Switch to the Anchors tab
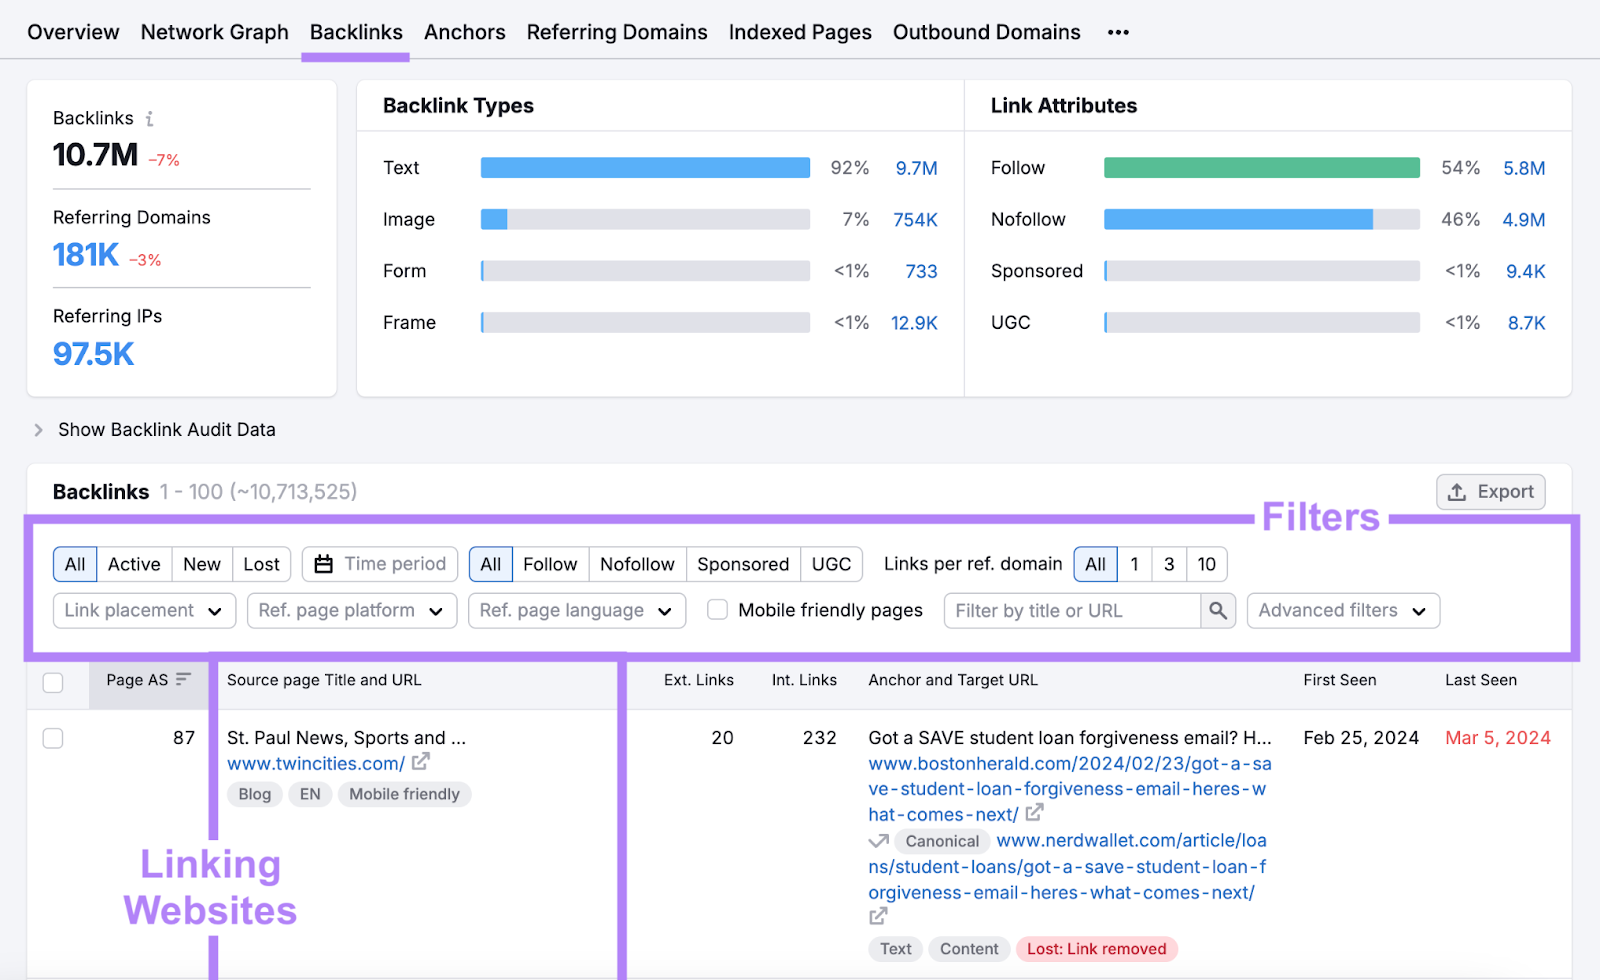This screenshot has height=980, width=1600. click(464, 31)
